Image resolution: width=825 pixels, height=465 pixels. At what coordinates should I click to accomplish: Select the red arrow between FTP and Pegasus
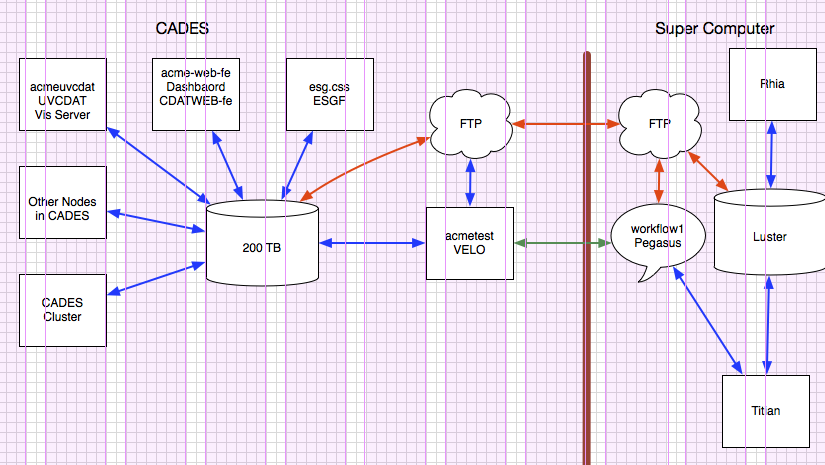point(659,181)
